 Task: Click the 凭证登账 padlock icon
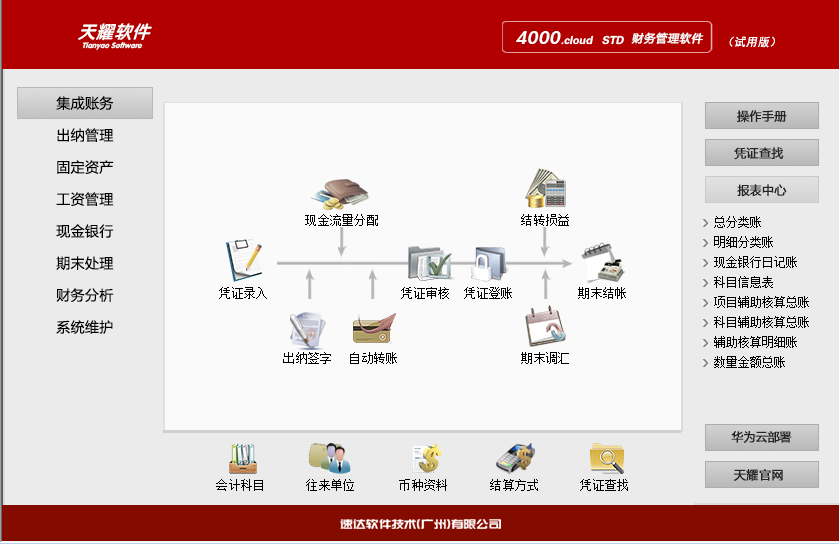pyautogui.click(x=489, y=263)
